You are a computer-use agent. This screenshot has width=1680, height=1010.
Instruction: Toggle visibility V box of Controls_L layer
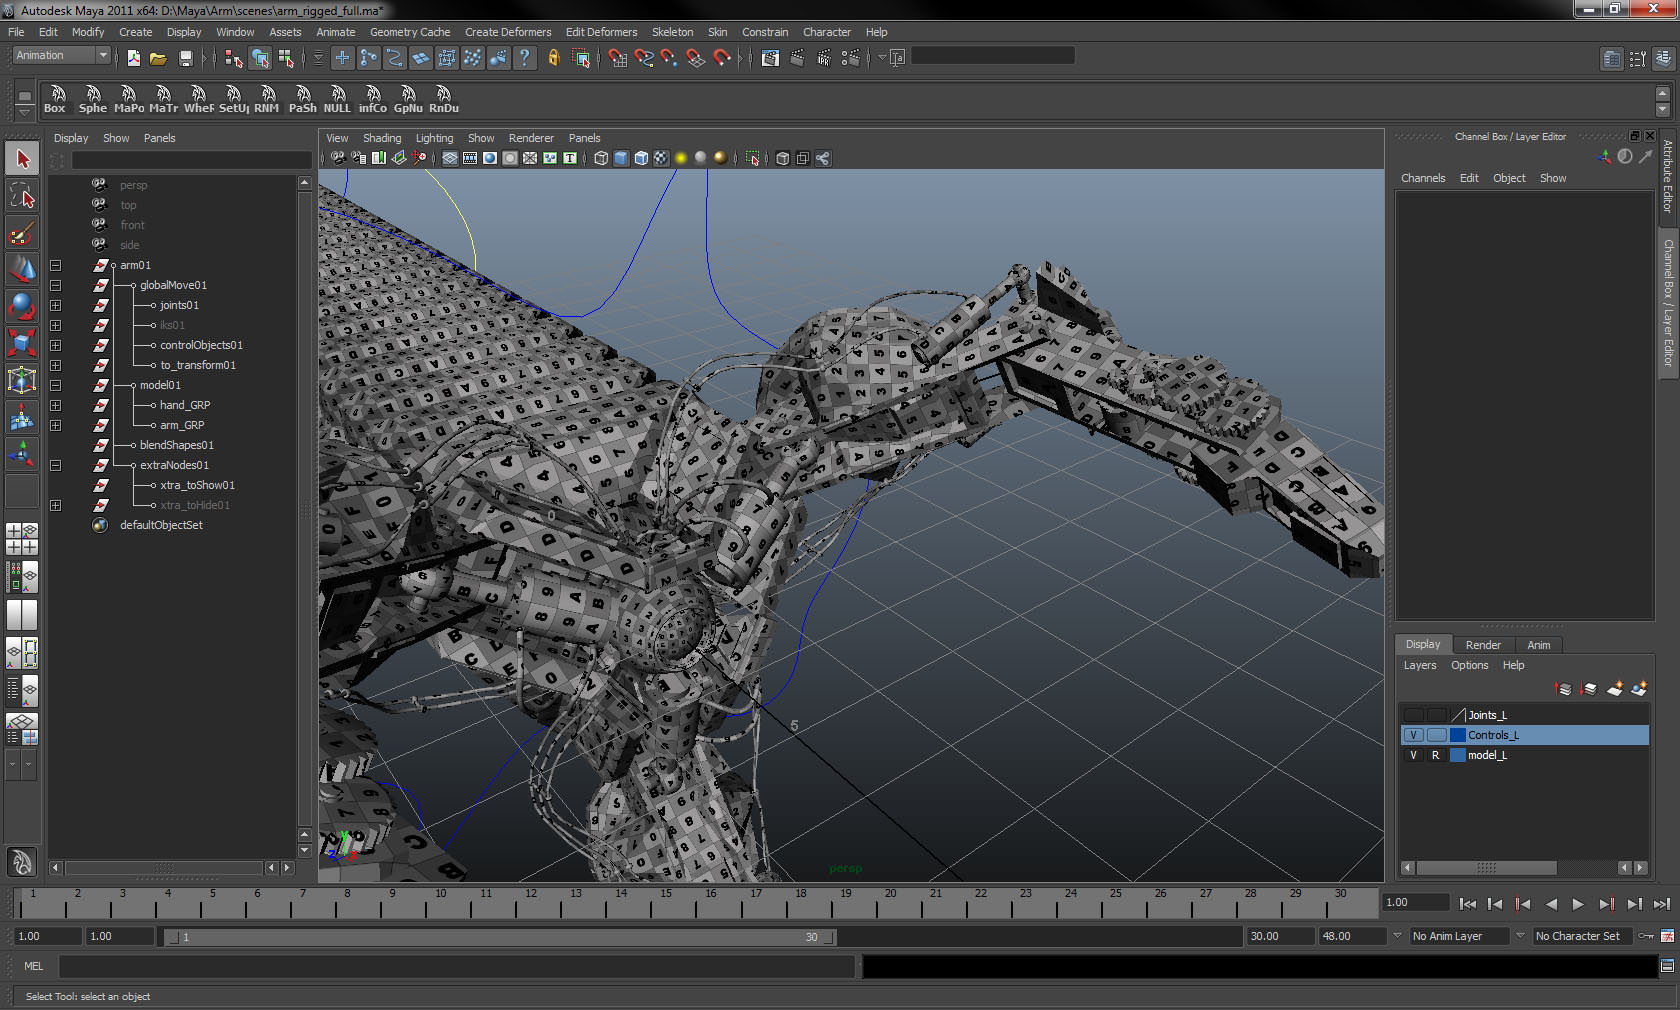pyautogui.click(x=1413, y=735)
